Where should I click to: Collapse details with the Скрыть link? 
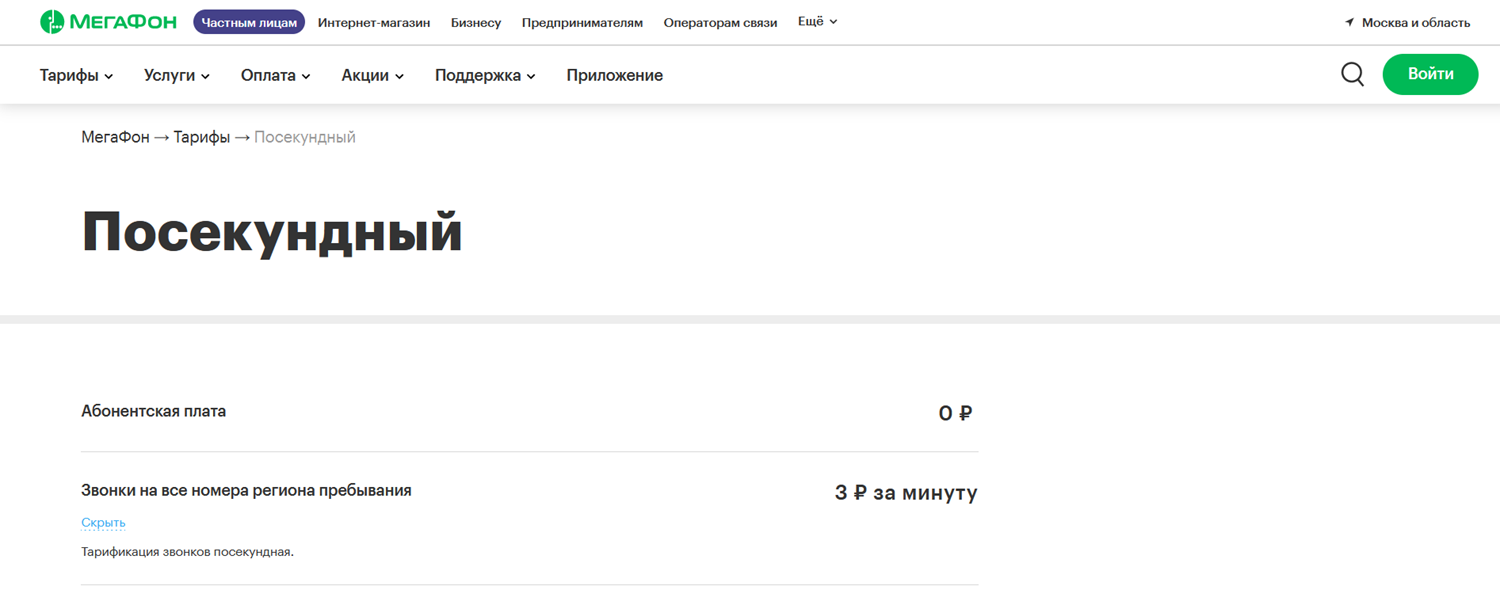tap(103, 523)
